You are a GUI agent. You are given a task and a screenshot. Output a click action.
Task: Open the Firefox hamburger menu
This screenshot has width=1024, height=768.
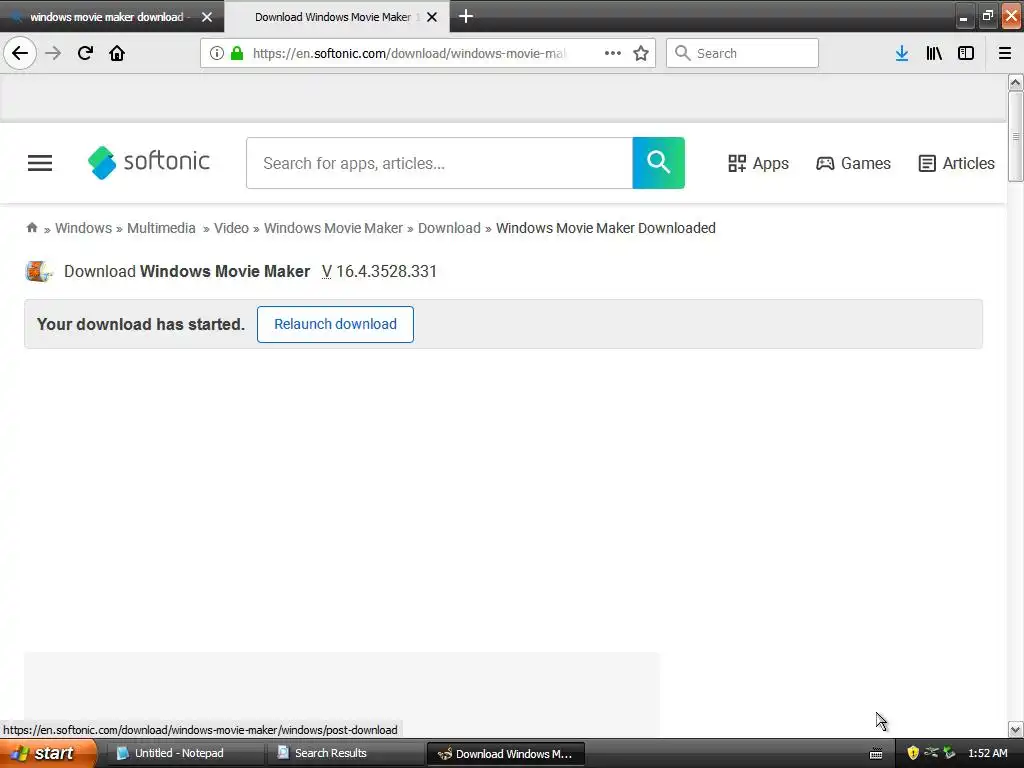point(1005,53)
